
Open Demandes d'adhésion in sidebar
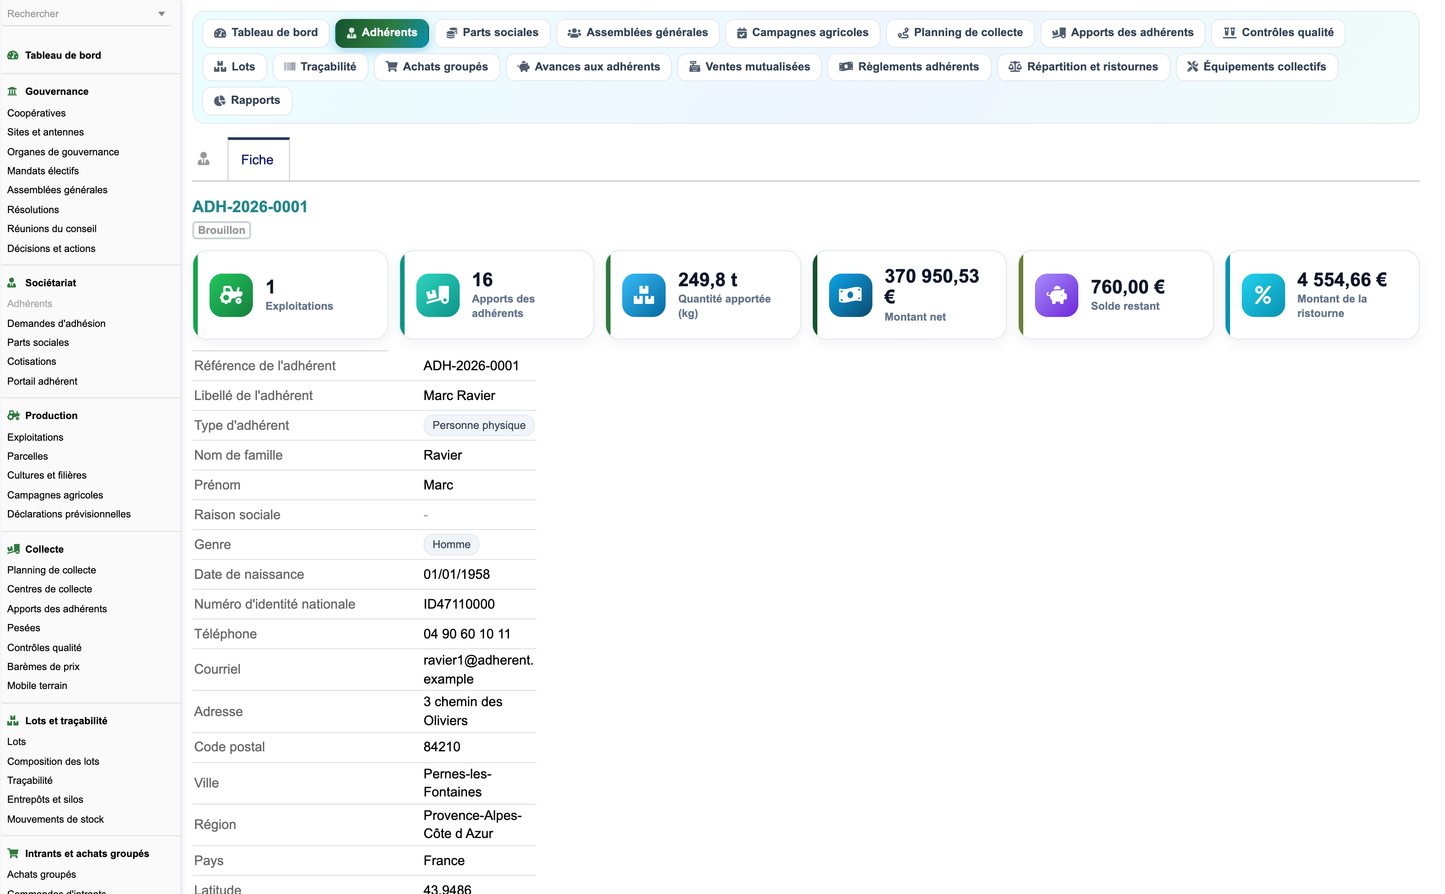point(56,324)
